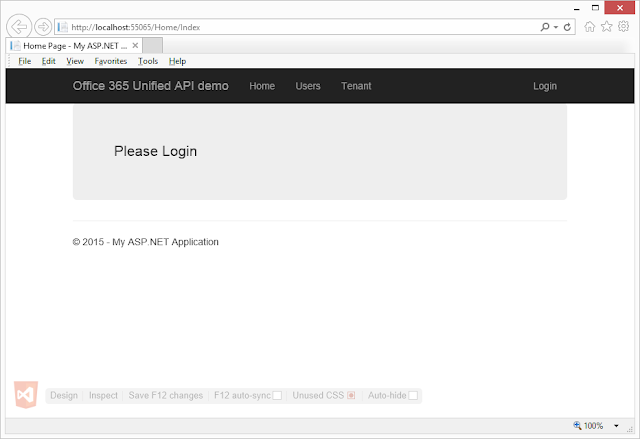
Task: Click the browser Forward arrow button
Action: click(43, 27)
